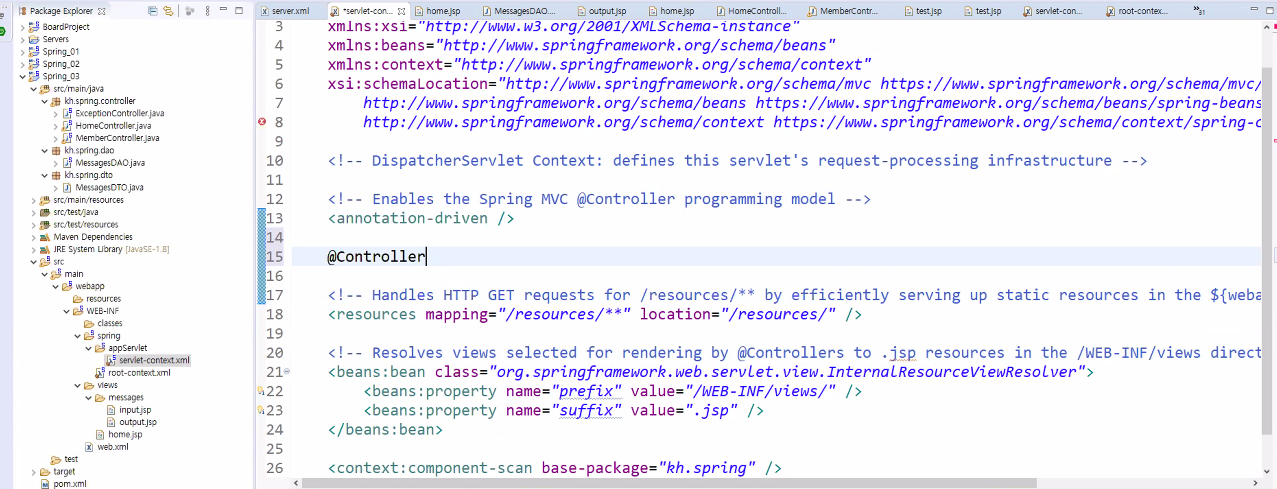This screenshot has height=489, width=1277.
Task: Select home.jsp under views folder
Action: point(125,434)
